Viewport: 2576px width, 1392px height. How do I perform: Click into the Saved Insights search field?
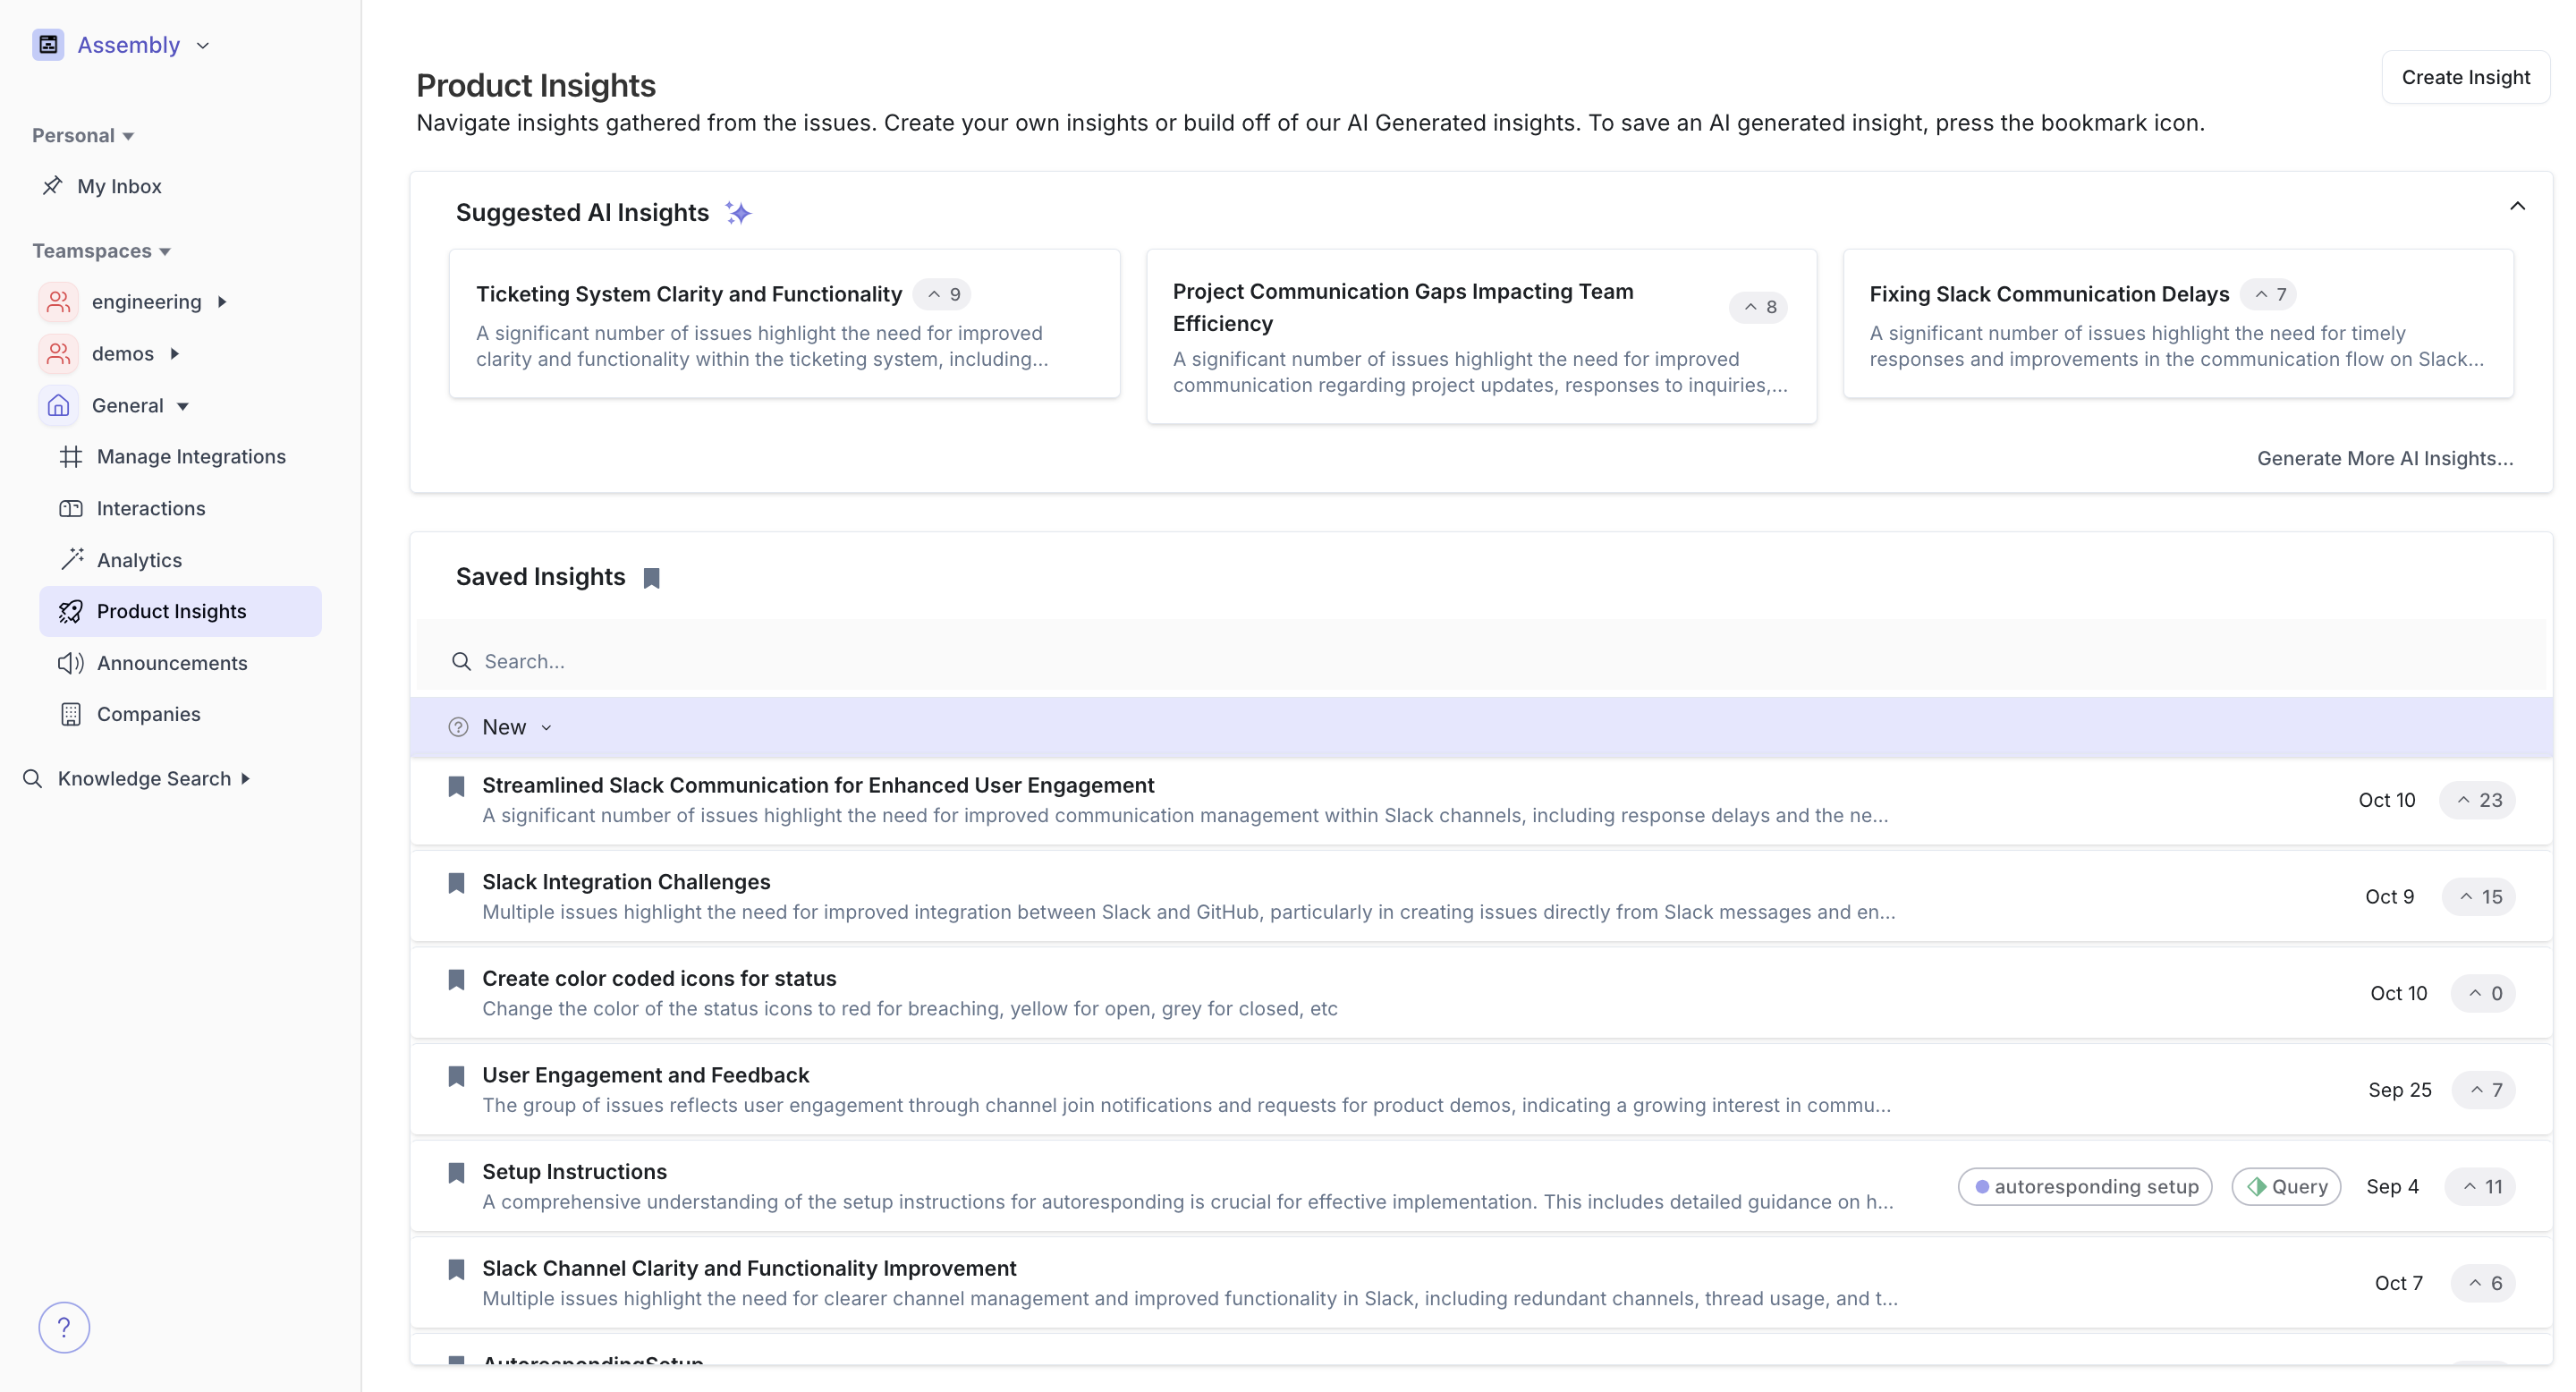(1000, 661)
